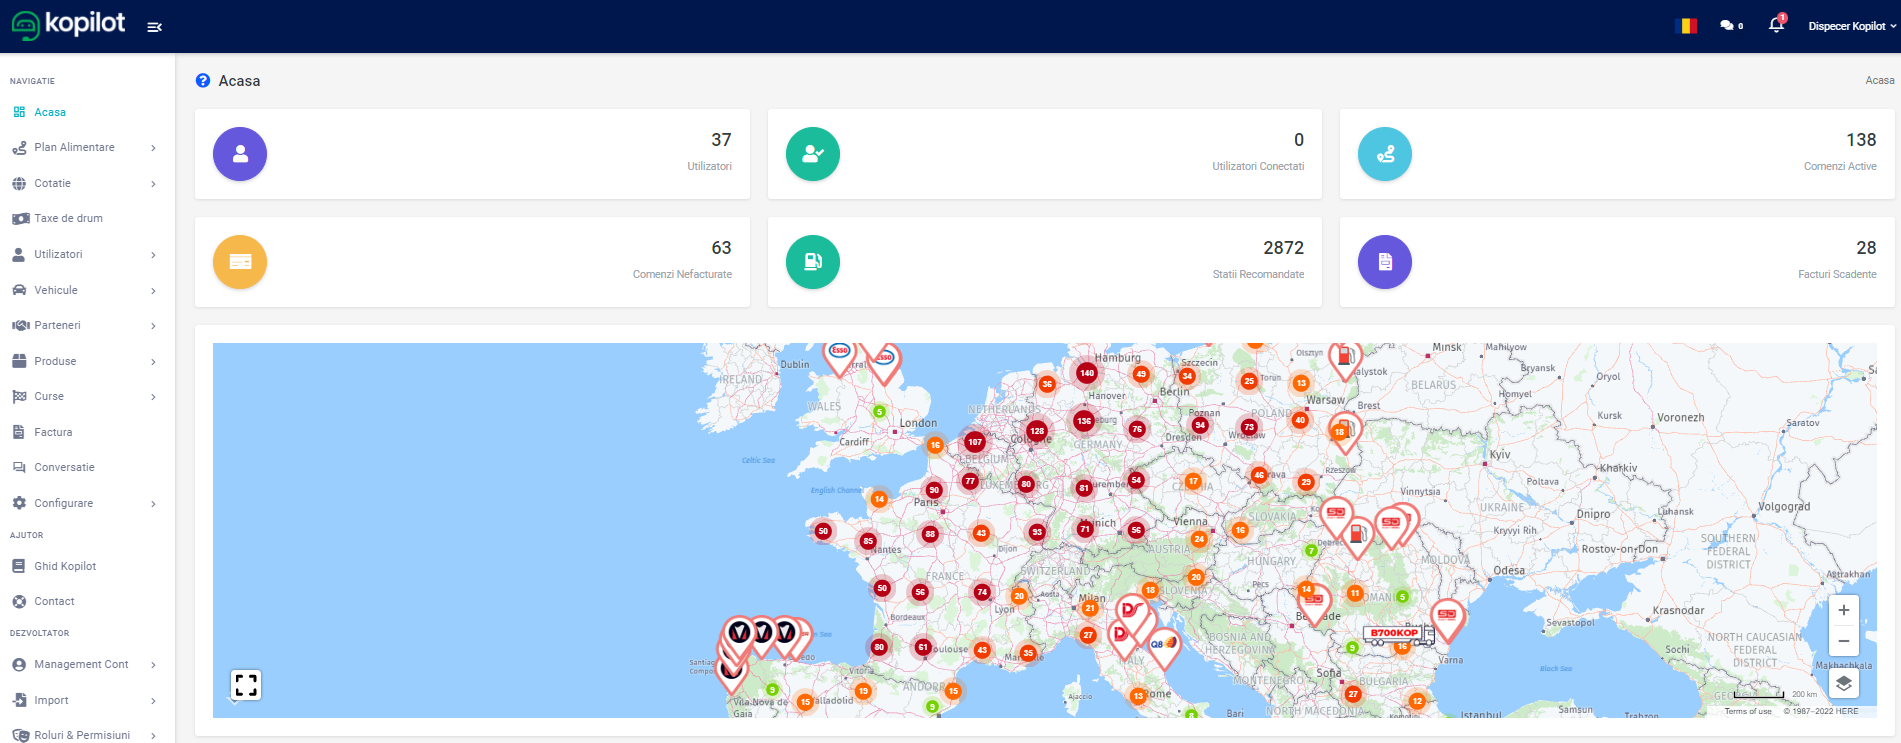Expand the Plan Alimentare menu

click(75, 148)
